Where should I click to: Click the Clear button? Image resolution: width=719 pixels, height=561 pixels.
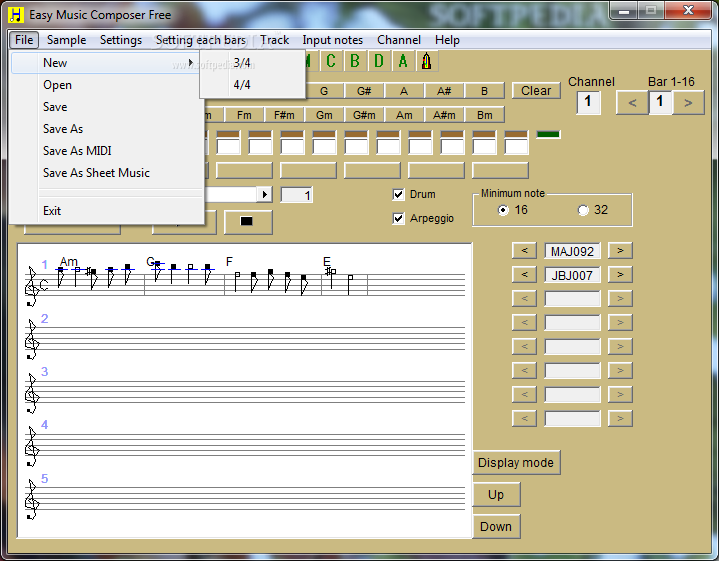pyautogui.click(x=536, y=91)
